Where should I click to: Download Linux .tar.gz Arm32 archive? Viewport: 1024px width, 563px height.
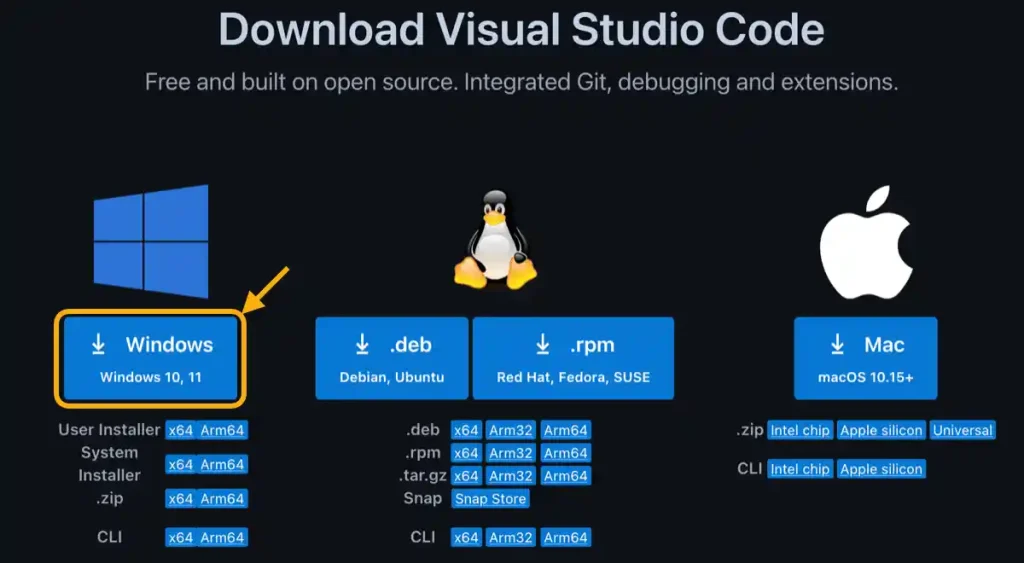point(511,475)
